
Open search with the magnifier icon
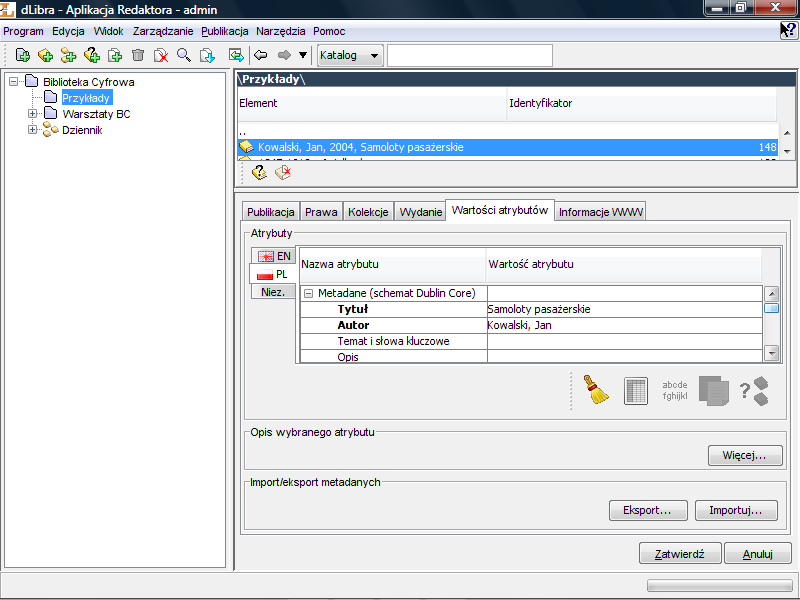click(x=184, y=55)
